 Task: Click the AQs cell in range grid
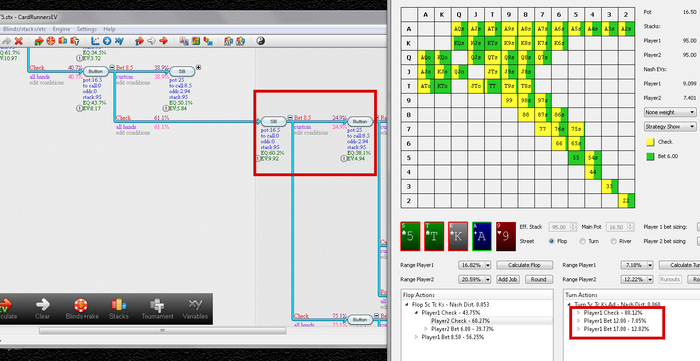(x=459, y=29)
